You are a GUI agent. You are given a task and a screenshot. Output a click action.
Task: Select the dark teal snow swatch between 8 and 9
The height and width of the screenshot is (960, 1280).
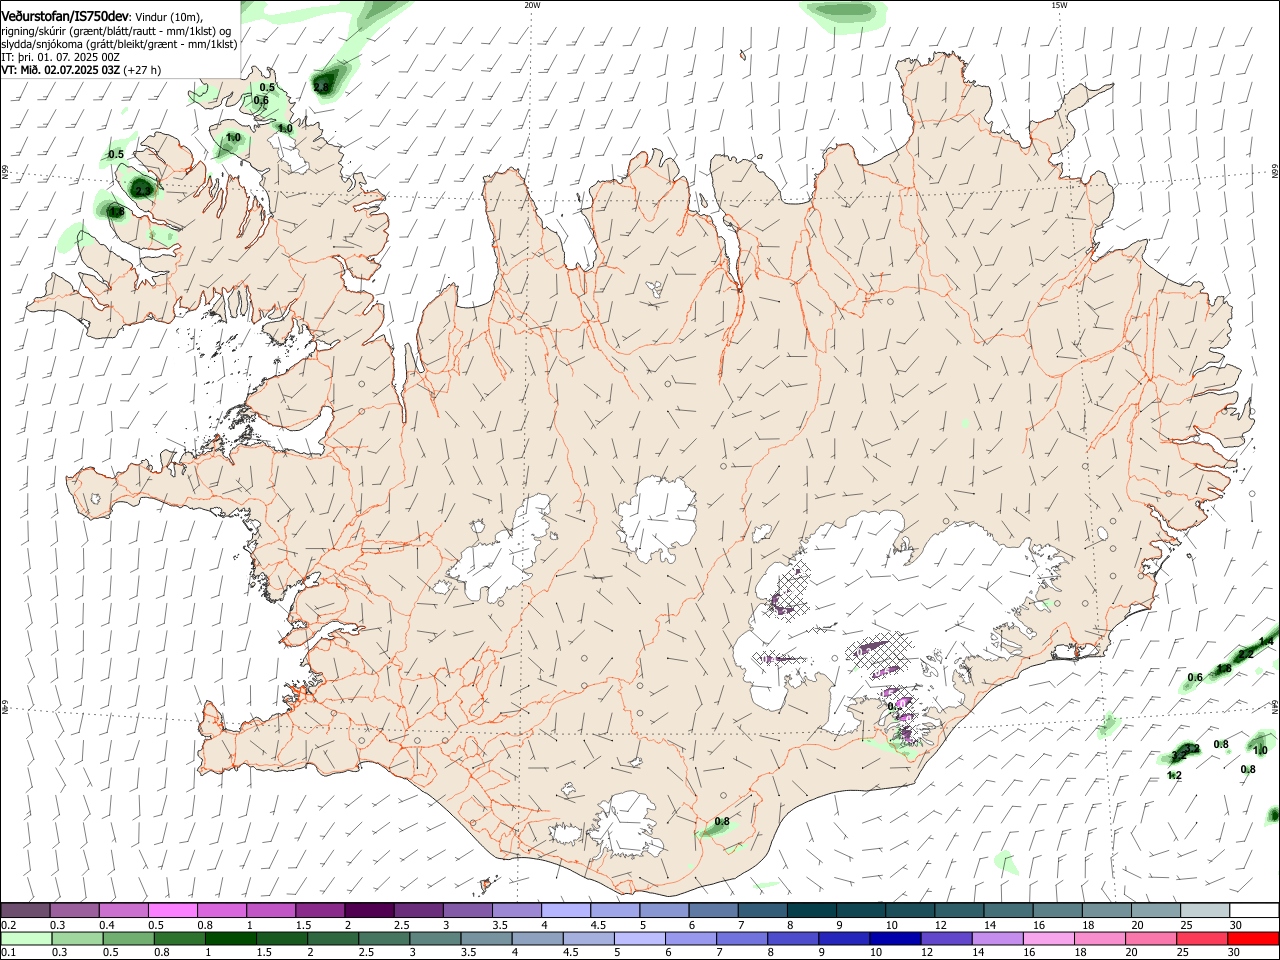click(810, 911)
